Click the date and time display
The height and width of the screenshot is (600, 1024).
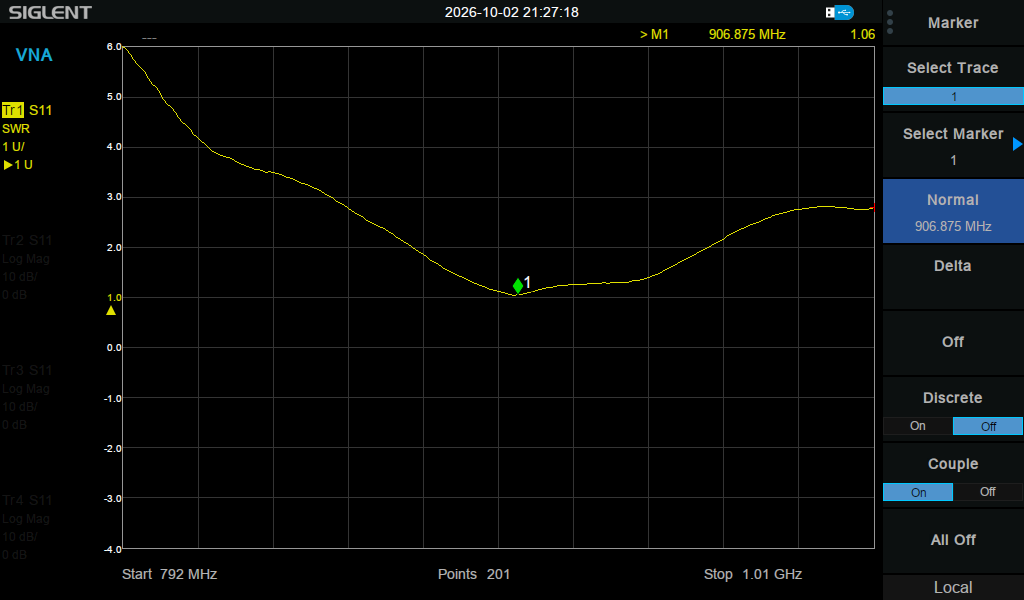pyautogui.click(x=512, y=12)
